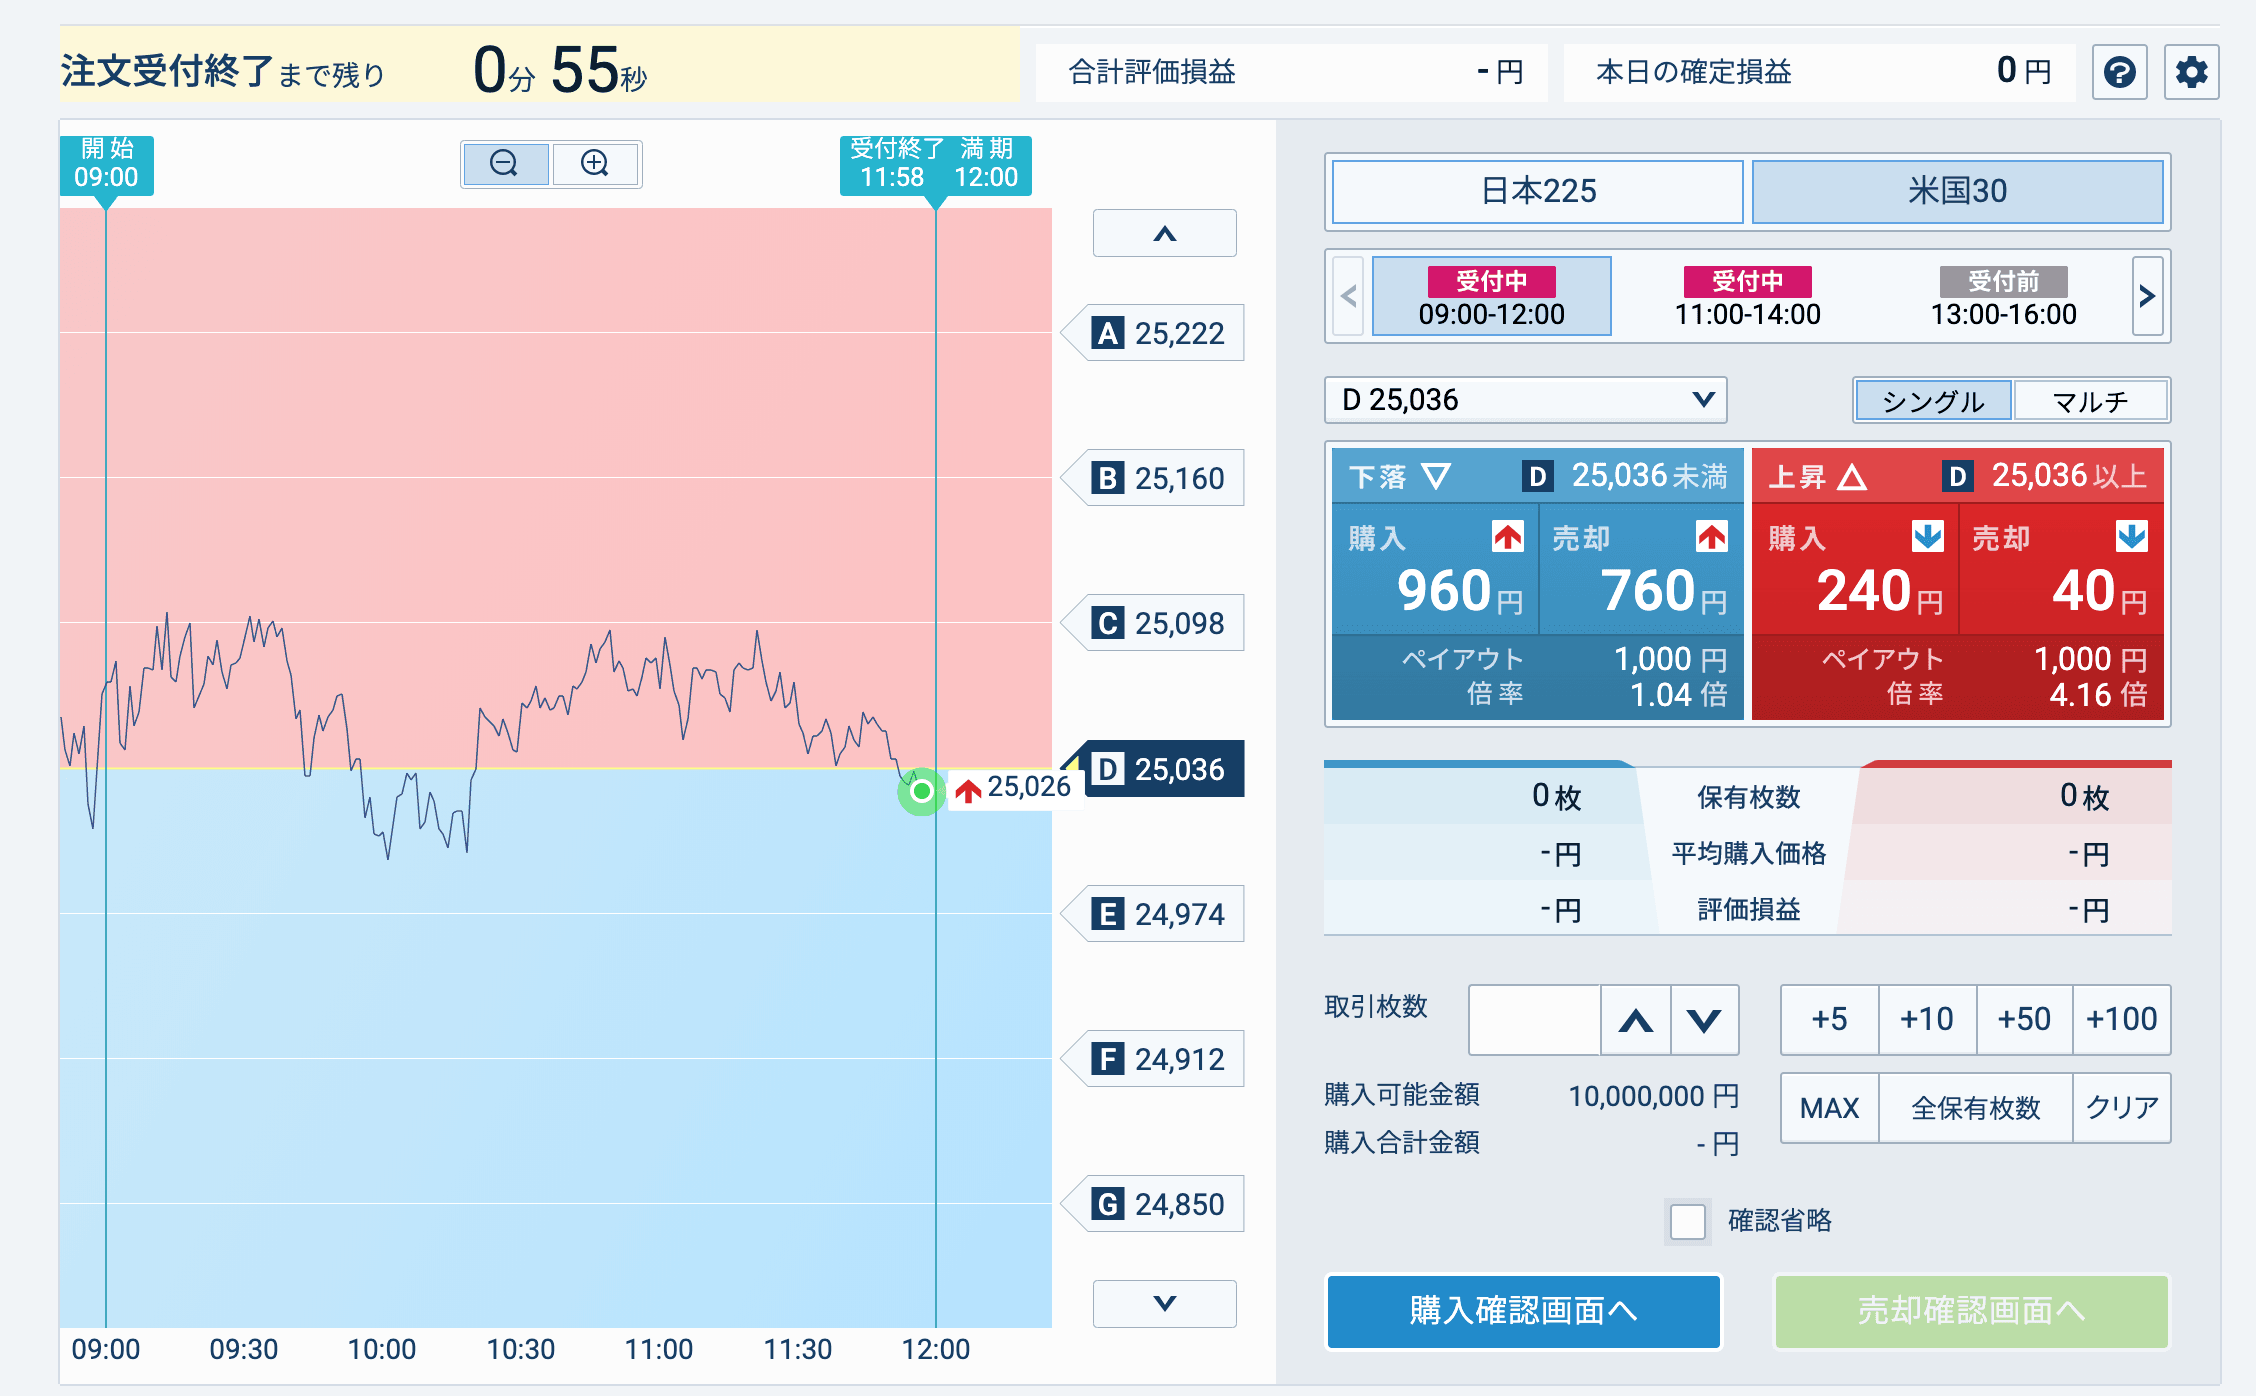2256x1396 pixels.
Task: Open the D 25,036 strike dropdown
Action: [x=1525, y=400]
